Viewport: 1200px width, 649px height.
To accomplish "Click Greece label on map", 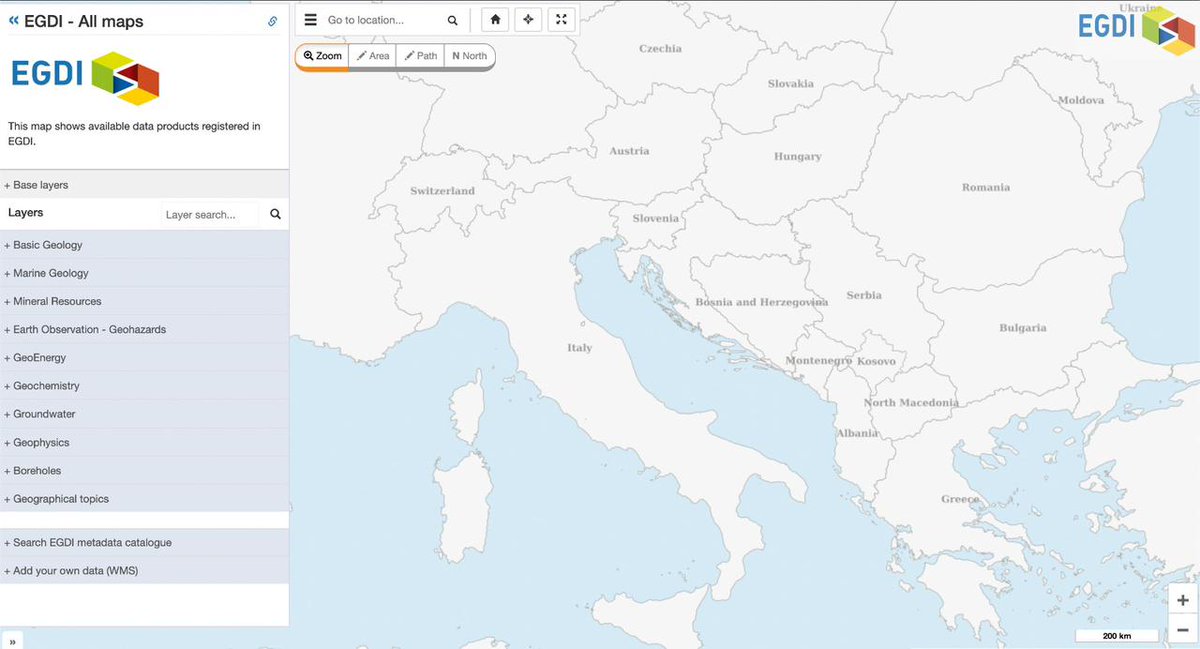I will [960, 498].
